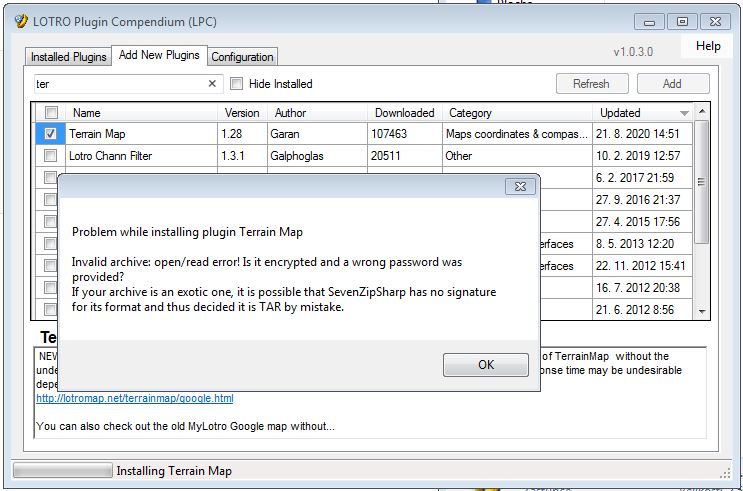743x491 pixels.
Task: Click the date '8. 5. 2013 12:20'
Action: click(x=634, y=244)
